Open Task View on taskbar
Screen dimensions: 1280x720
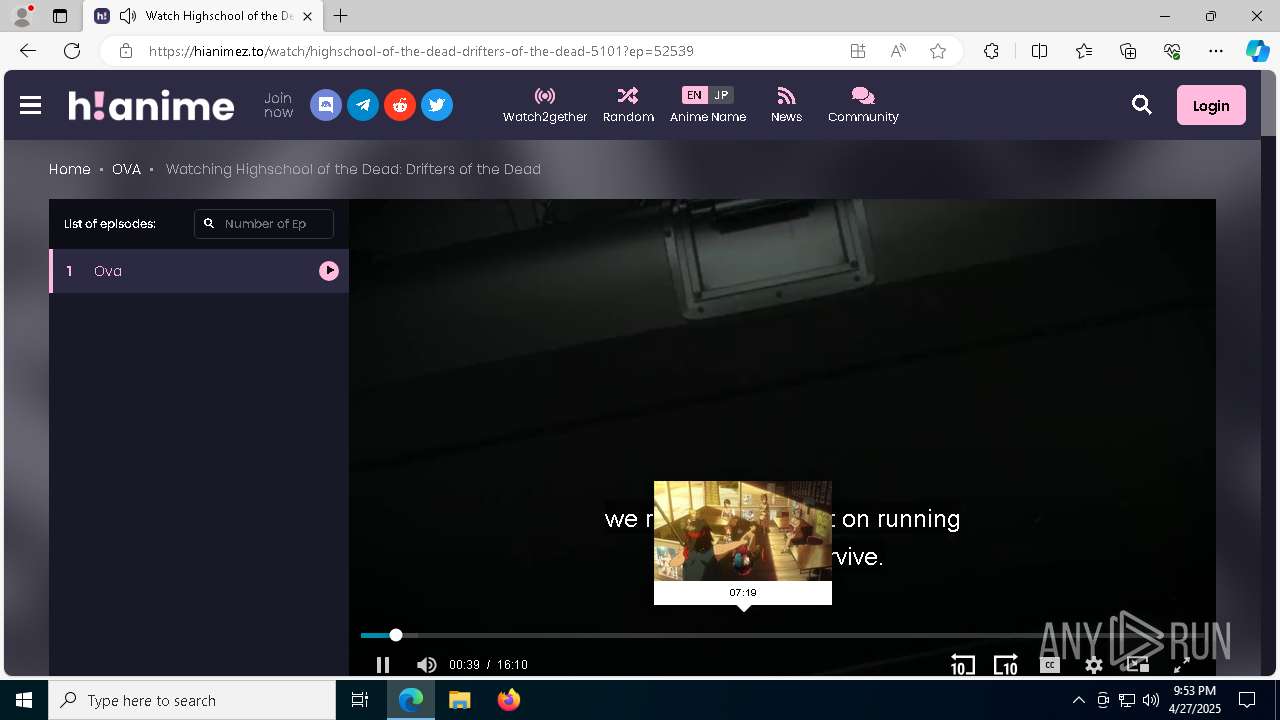(360, 700)
